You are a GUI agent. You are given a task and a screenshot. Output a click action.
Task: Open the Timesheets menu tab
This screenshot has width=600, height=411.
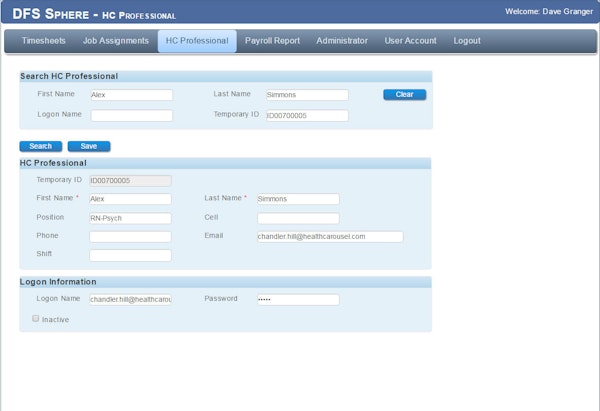point(44,41)
